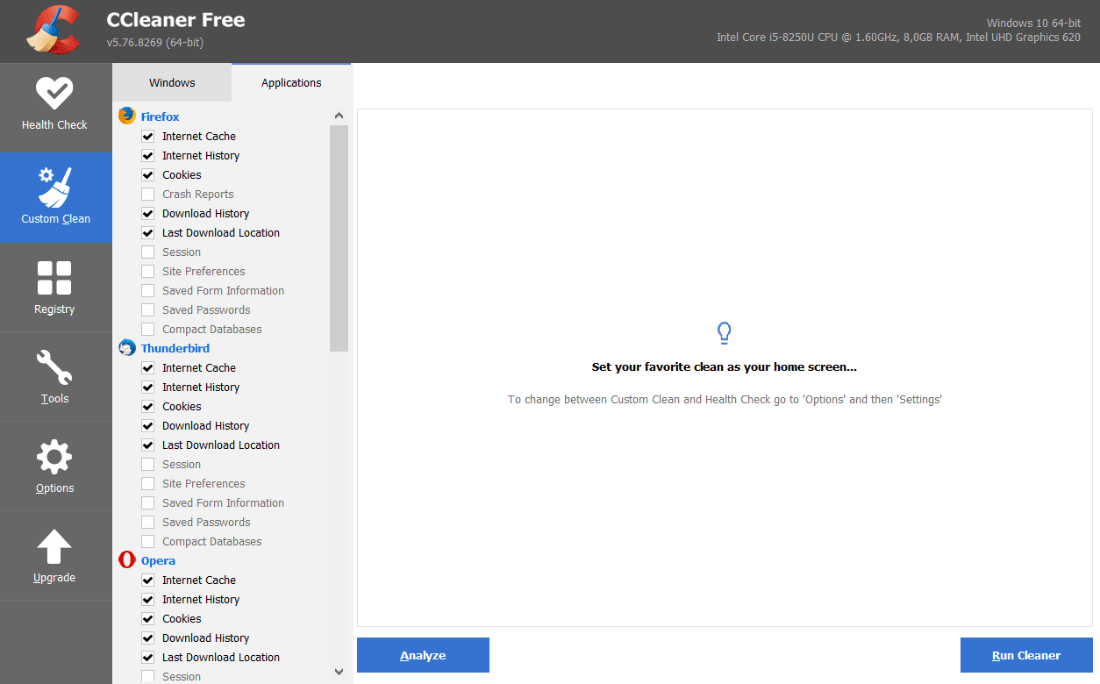
Task: Switch to the Windows tab
Action: click(172, 83)
